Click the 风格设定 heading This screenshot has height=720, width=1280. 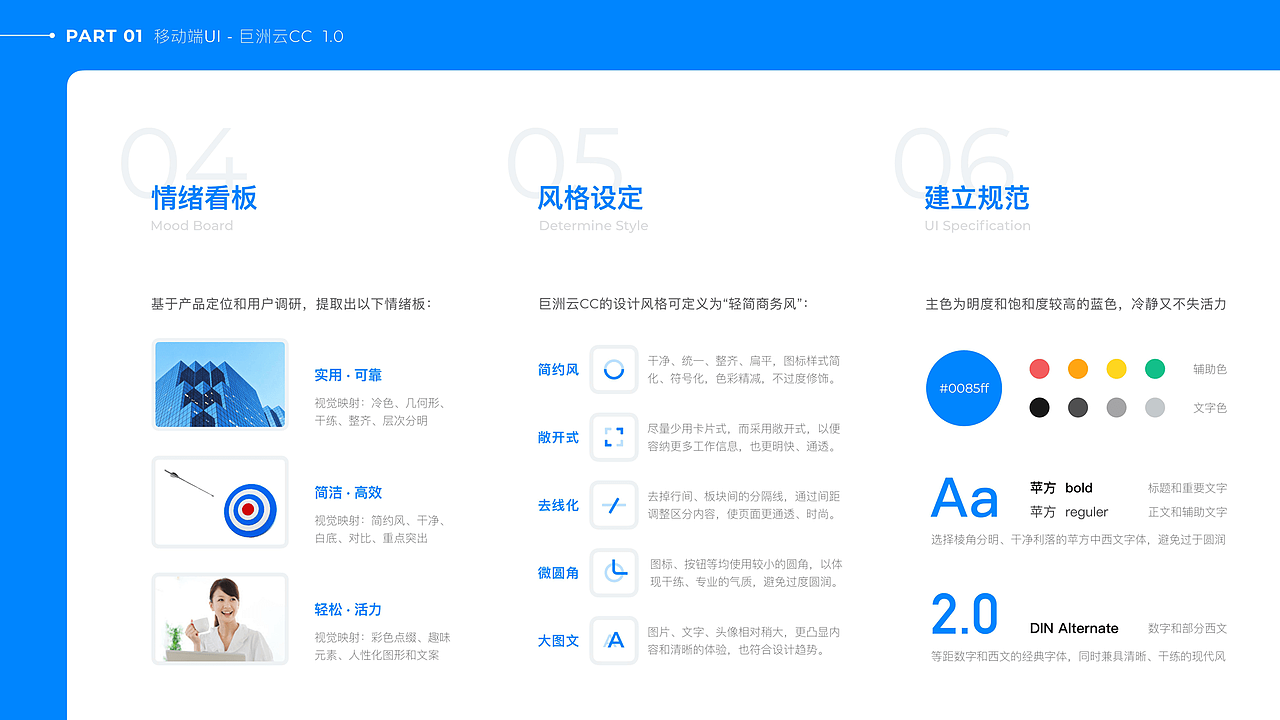[590, 198]
